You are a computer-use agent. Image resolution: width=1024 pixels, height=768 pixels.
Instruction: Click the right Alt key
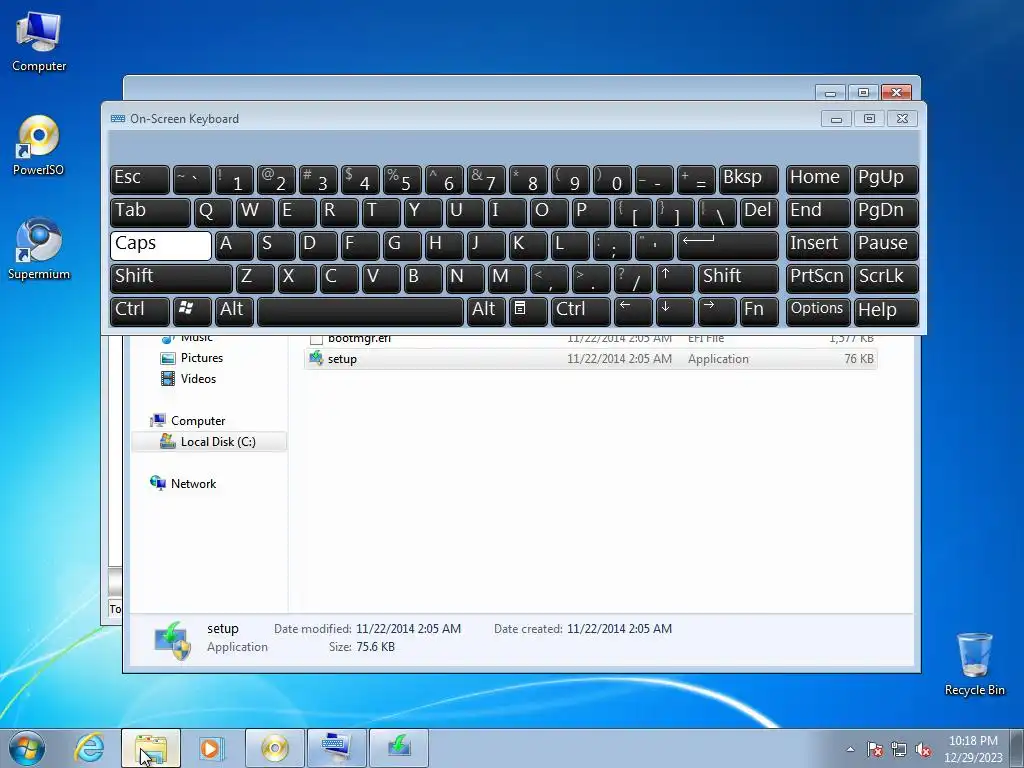pyautogui.click(x=486, y=312)
